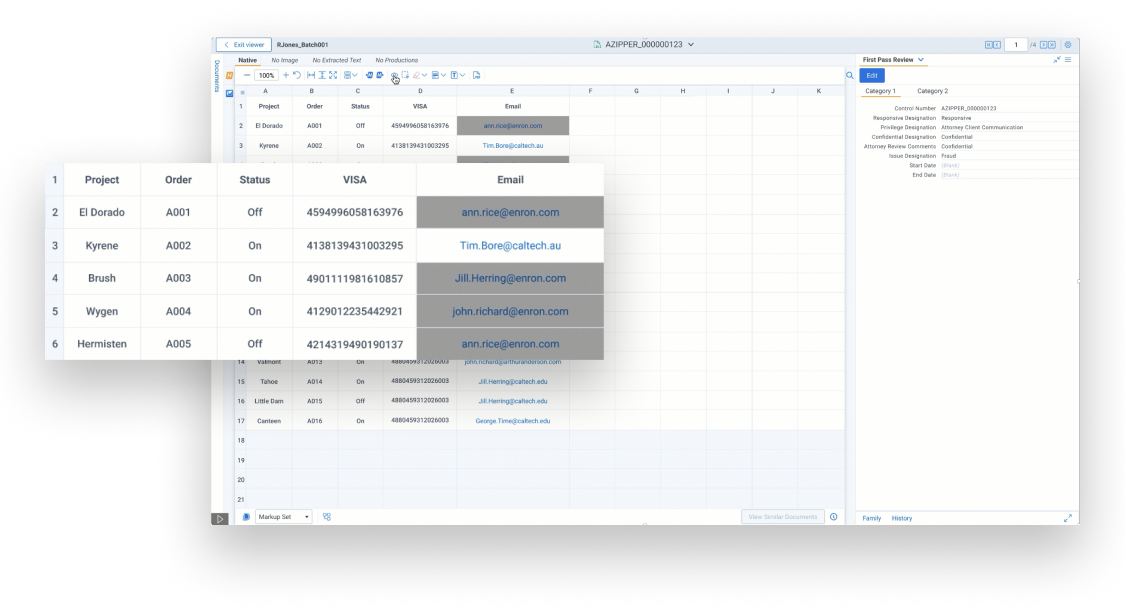Image resolution: width=1125 pixels, height=614 pixels.
Task: Open full screen mode via the expand icon
Action: point(332,75)
